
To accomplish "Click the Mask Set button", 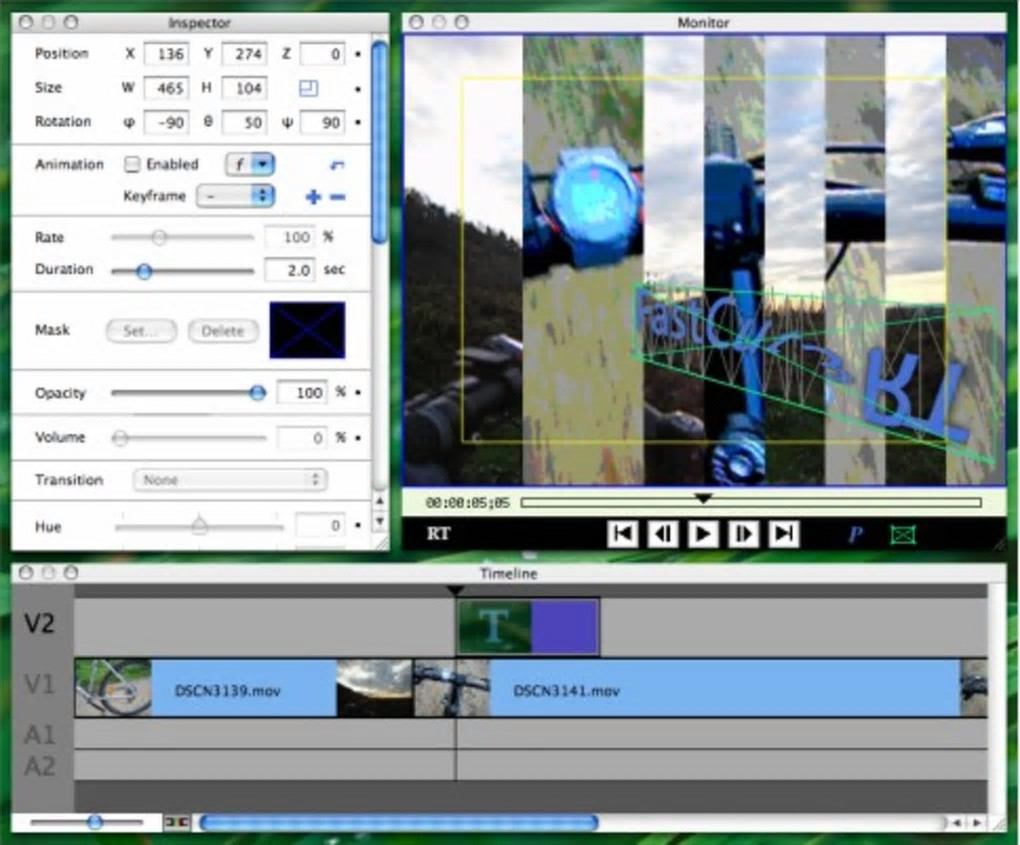I will (141, 330).
